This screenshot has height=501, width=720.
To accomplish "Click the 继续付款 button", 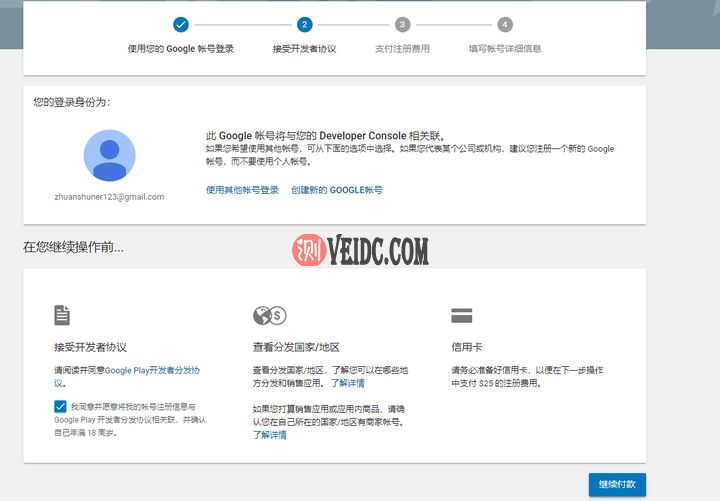I will (617, 484).
